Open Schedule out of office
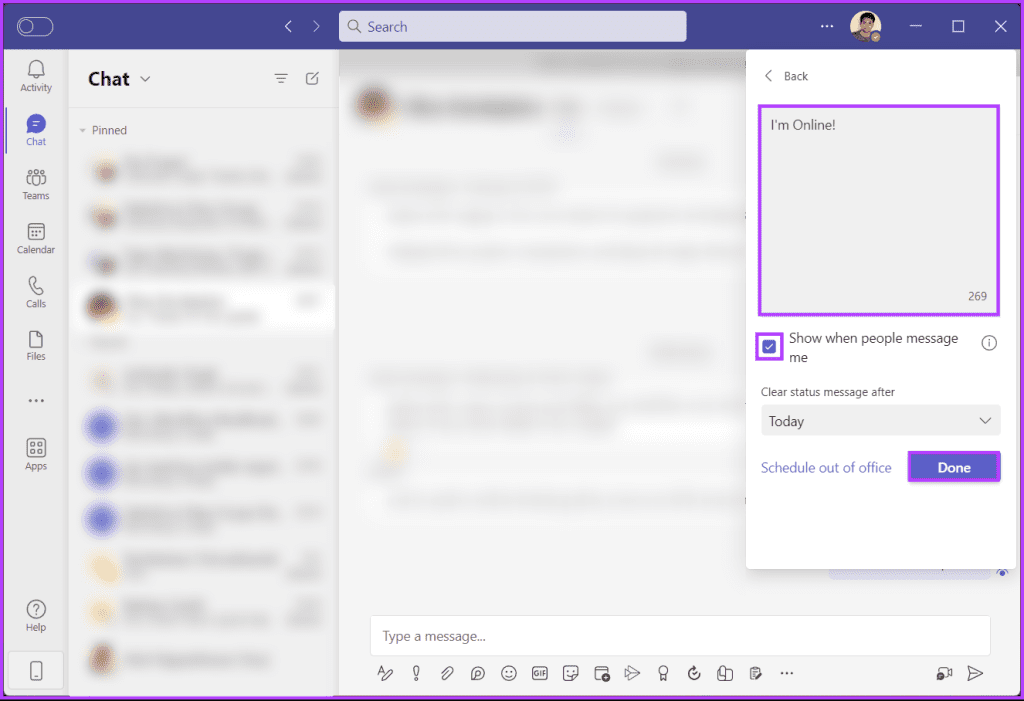This screenshot has height=701, width=1024. (x=826, y=467)
